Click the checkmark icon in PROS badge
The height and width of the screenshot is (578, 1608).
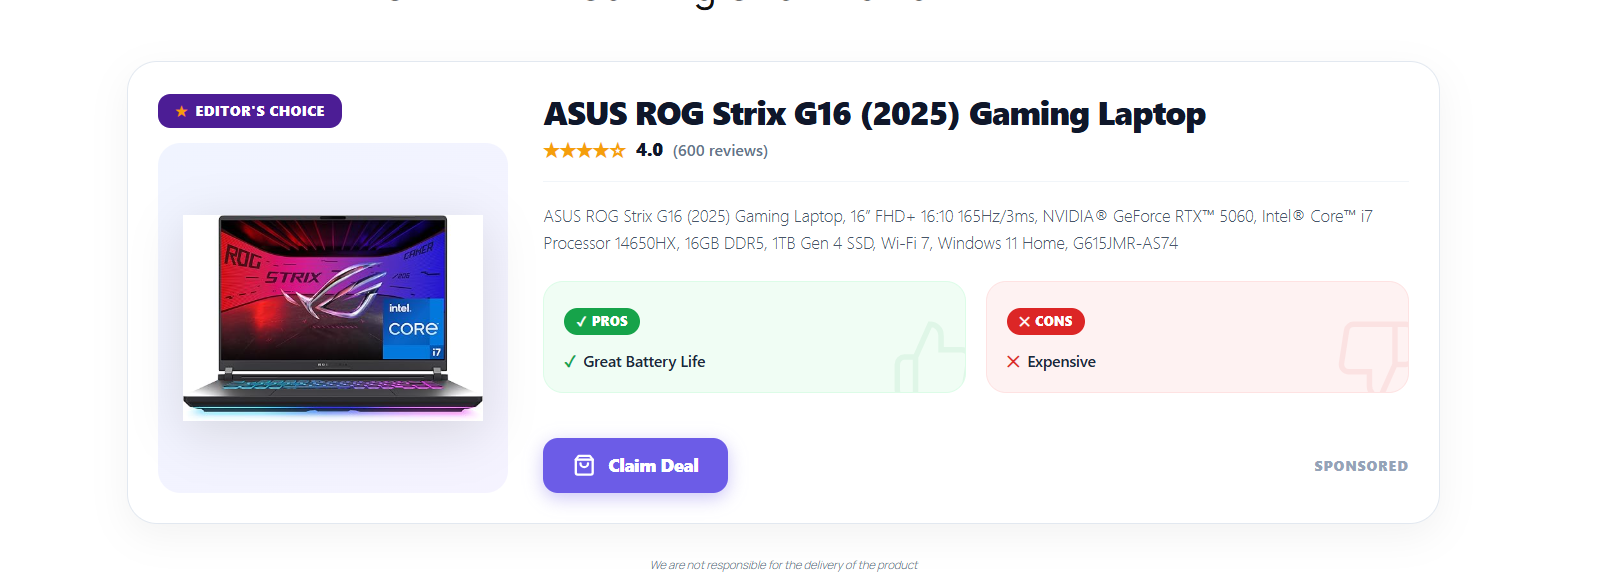(581, 322)
